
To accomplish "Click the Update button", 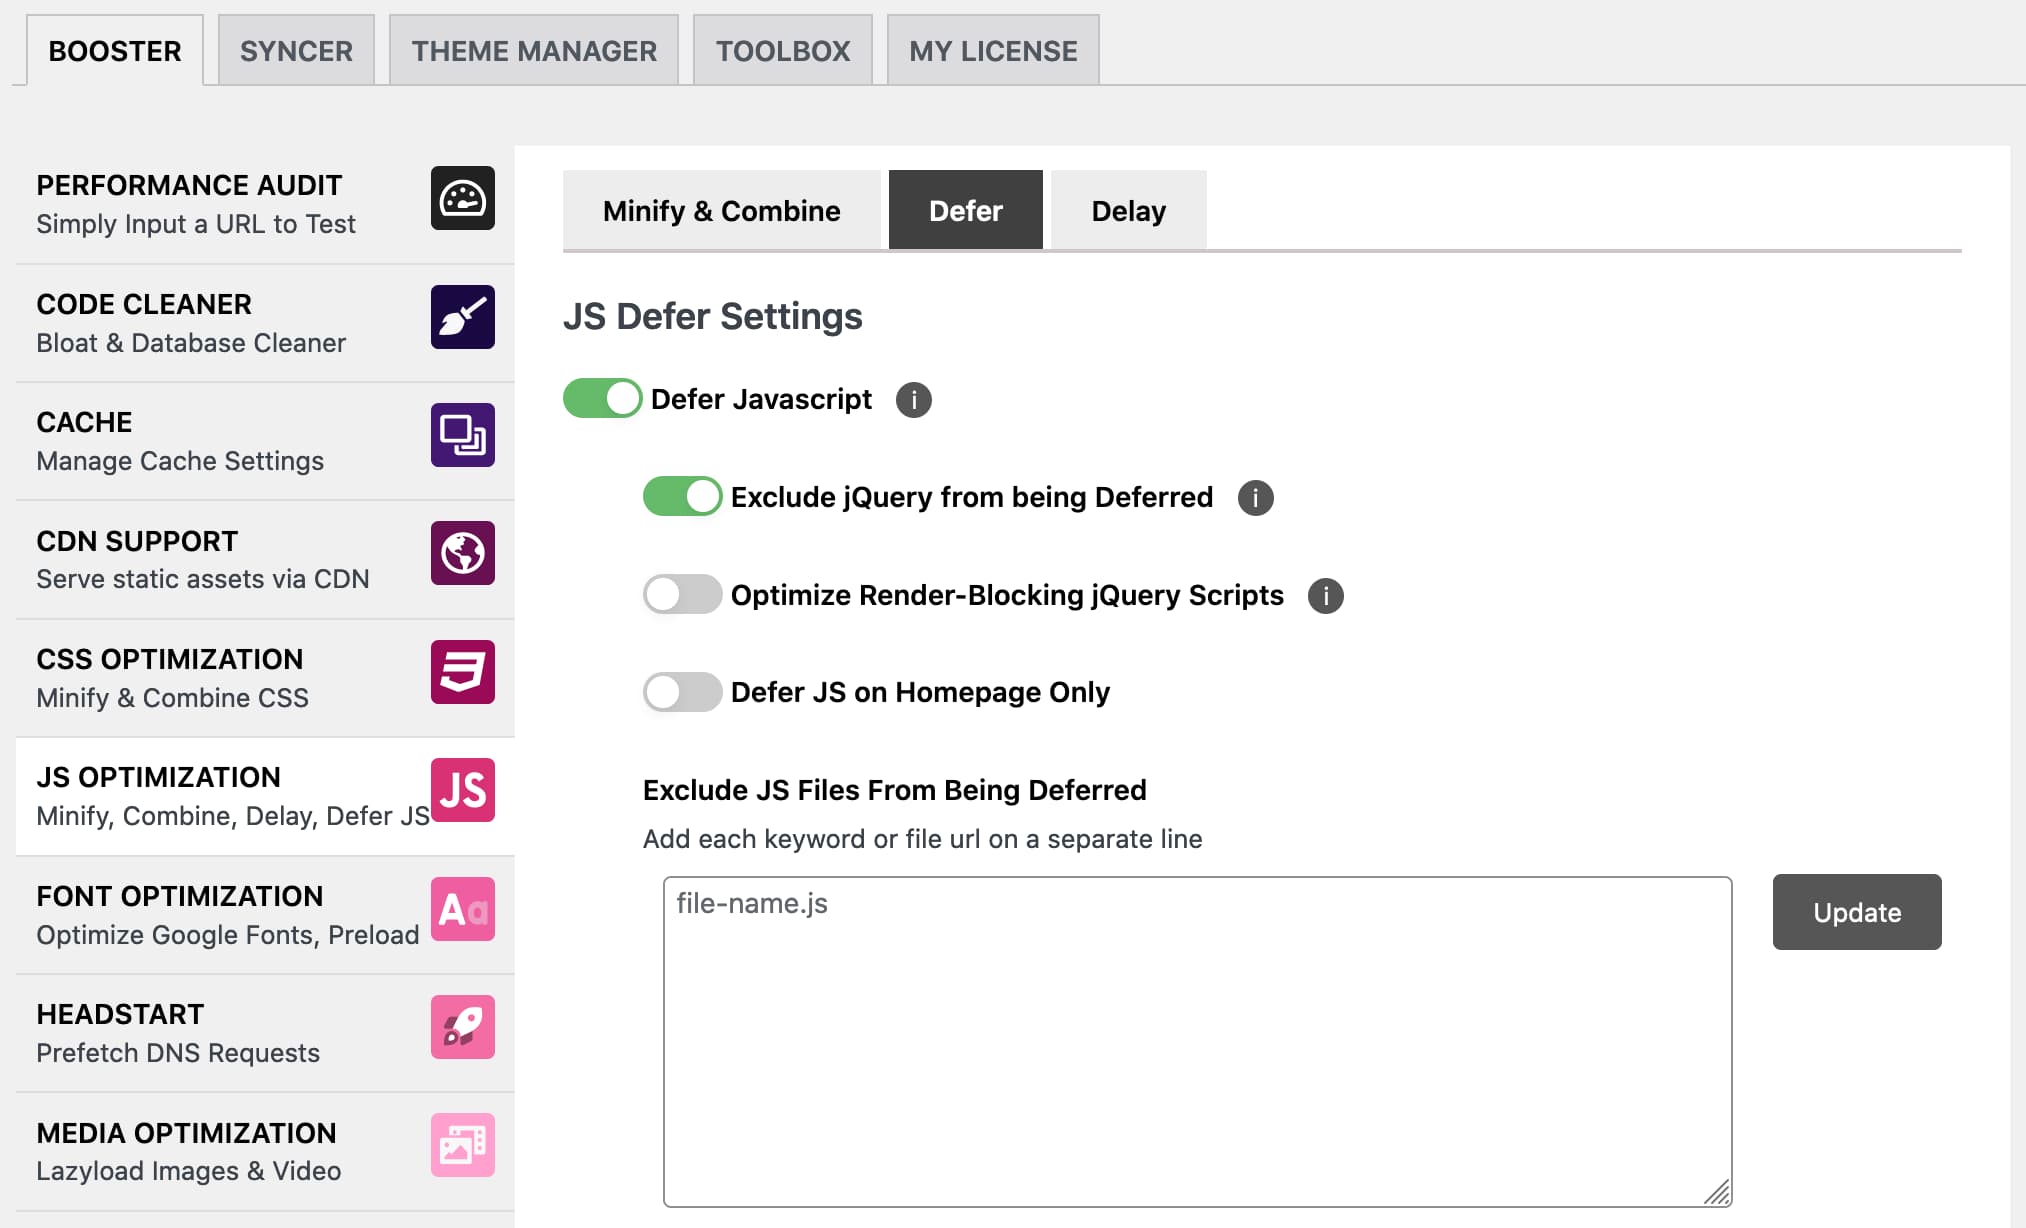I will tap(1856, 911).
